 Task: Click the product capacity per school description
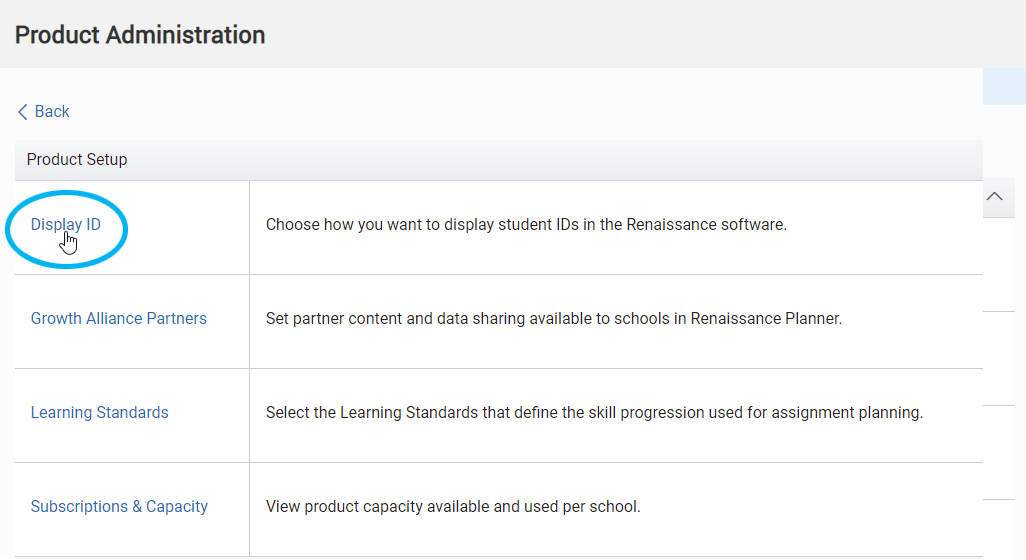coord(453,506)
